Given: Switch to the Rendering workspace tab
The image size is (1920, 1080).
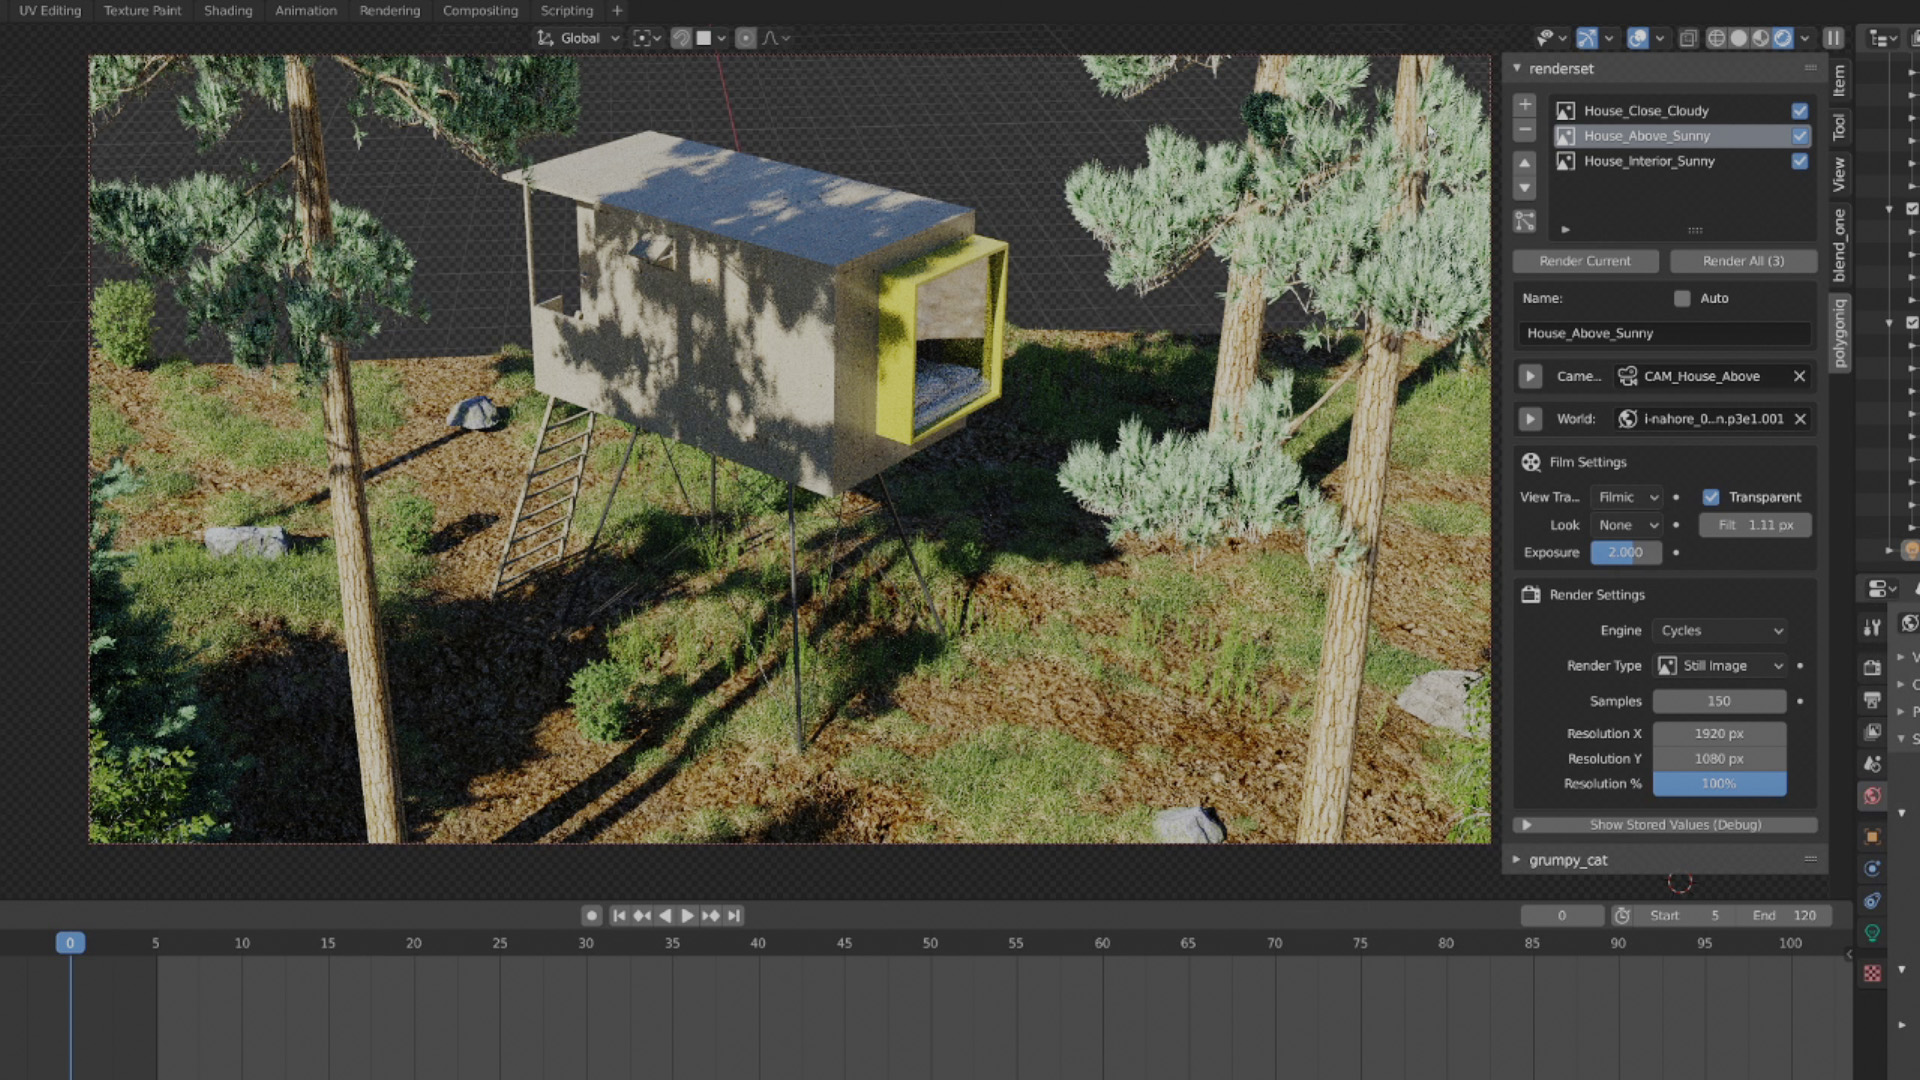Looking at the screenshot, I should click(390, 11).
